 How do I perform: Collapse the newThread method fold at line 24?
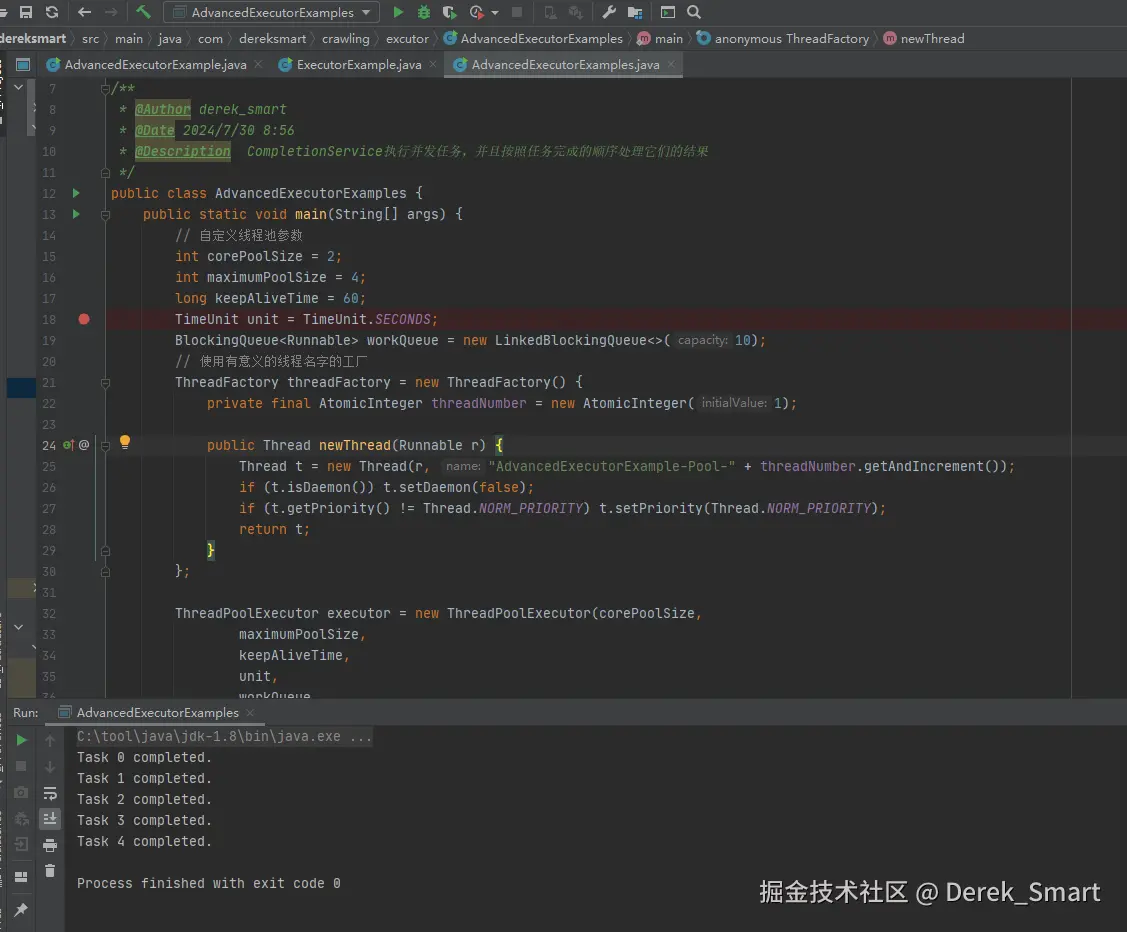coord(104,445)
